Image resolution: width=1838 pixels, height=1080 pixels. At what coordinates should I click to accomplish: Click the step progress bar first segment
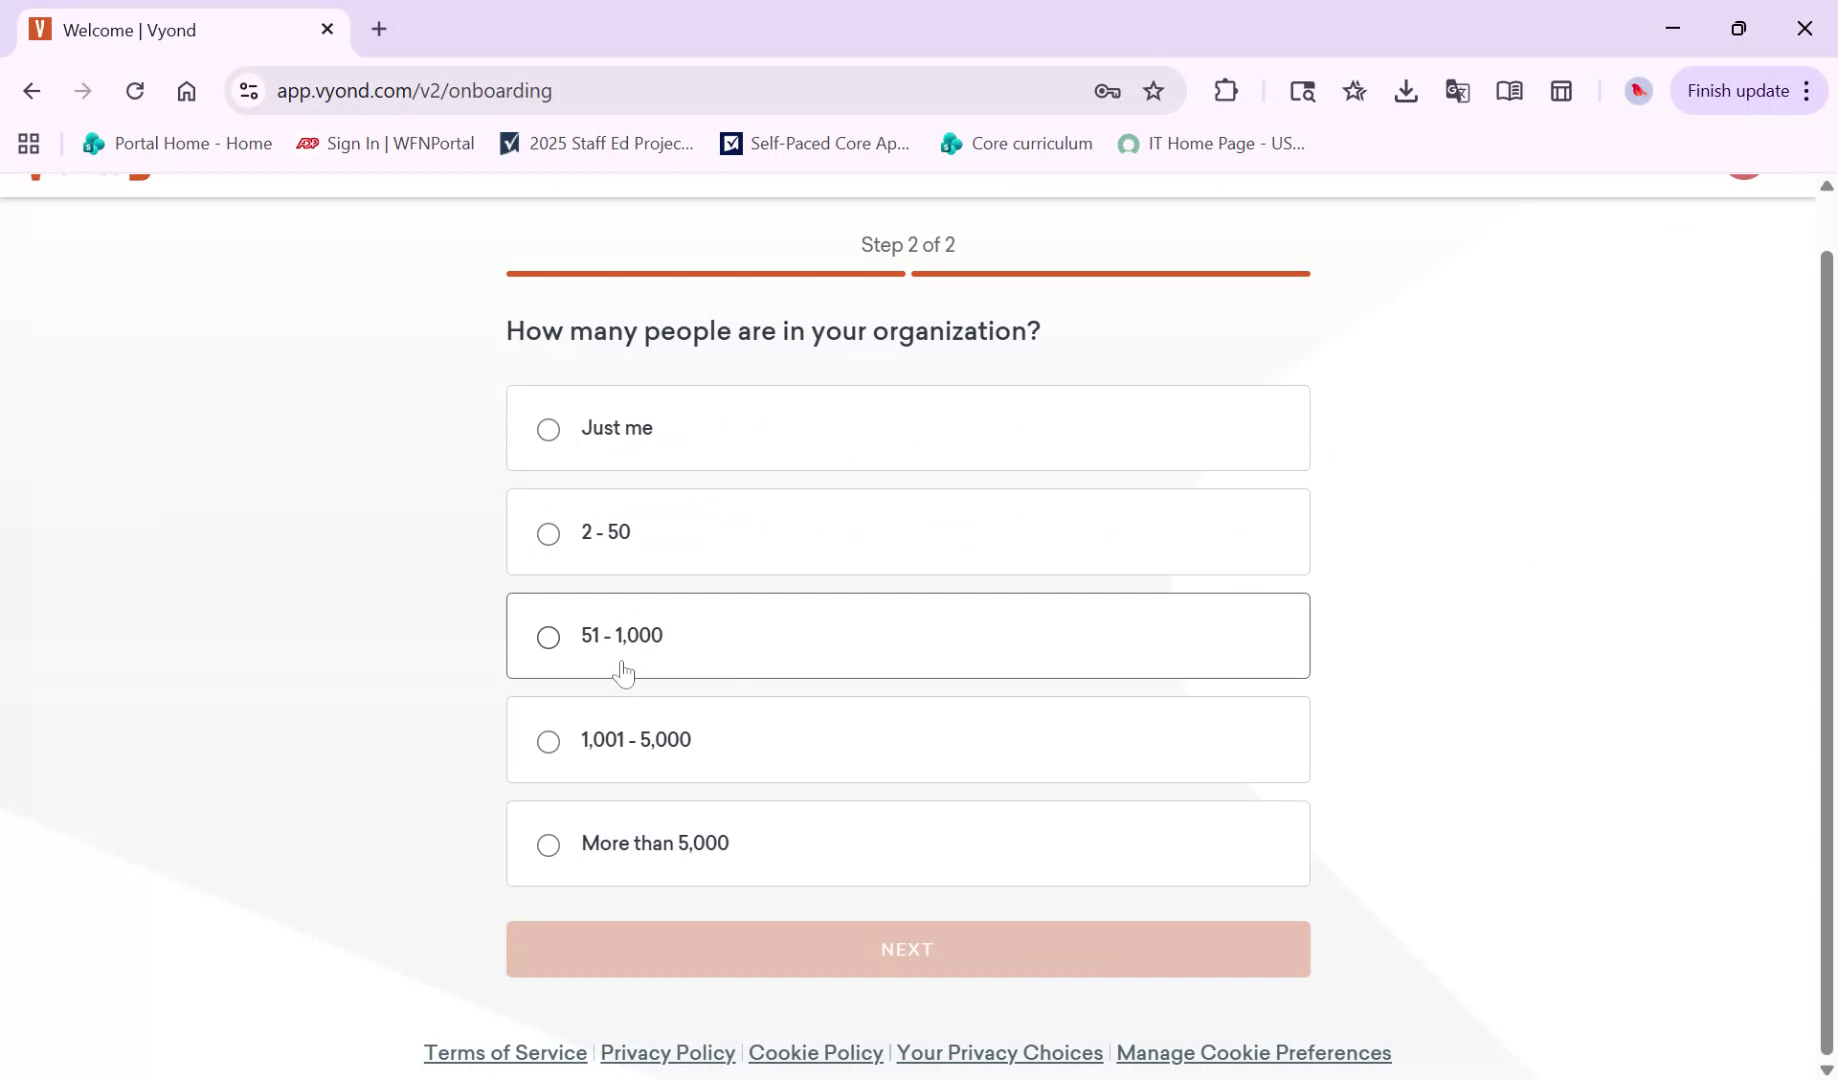click(705, 274)
